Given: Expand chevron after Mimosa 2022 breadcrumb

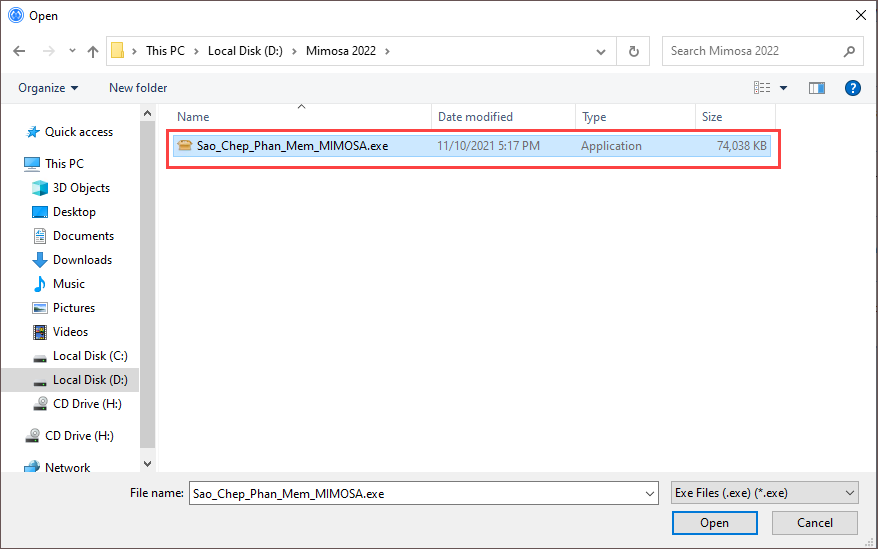Looking at the screenshot, I should 387,51.
